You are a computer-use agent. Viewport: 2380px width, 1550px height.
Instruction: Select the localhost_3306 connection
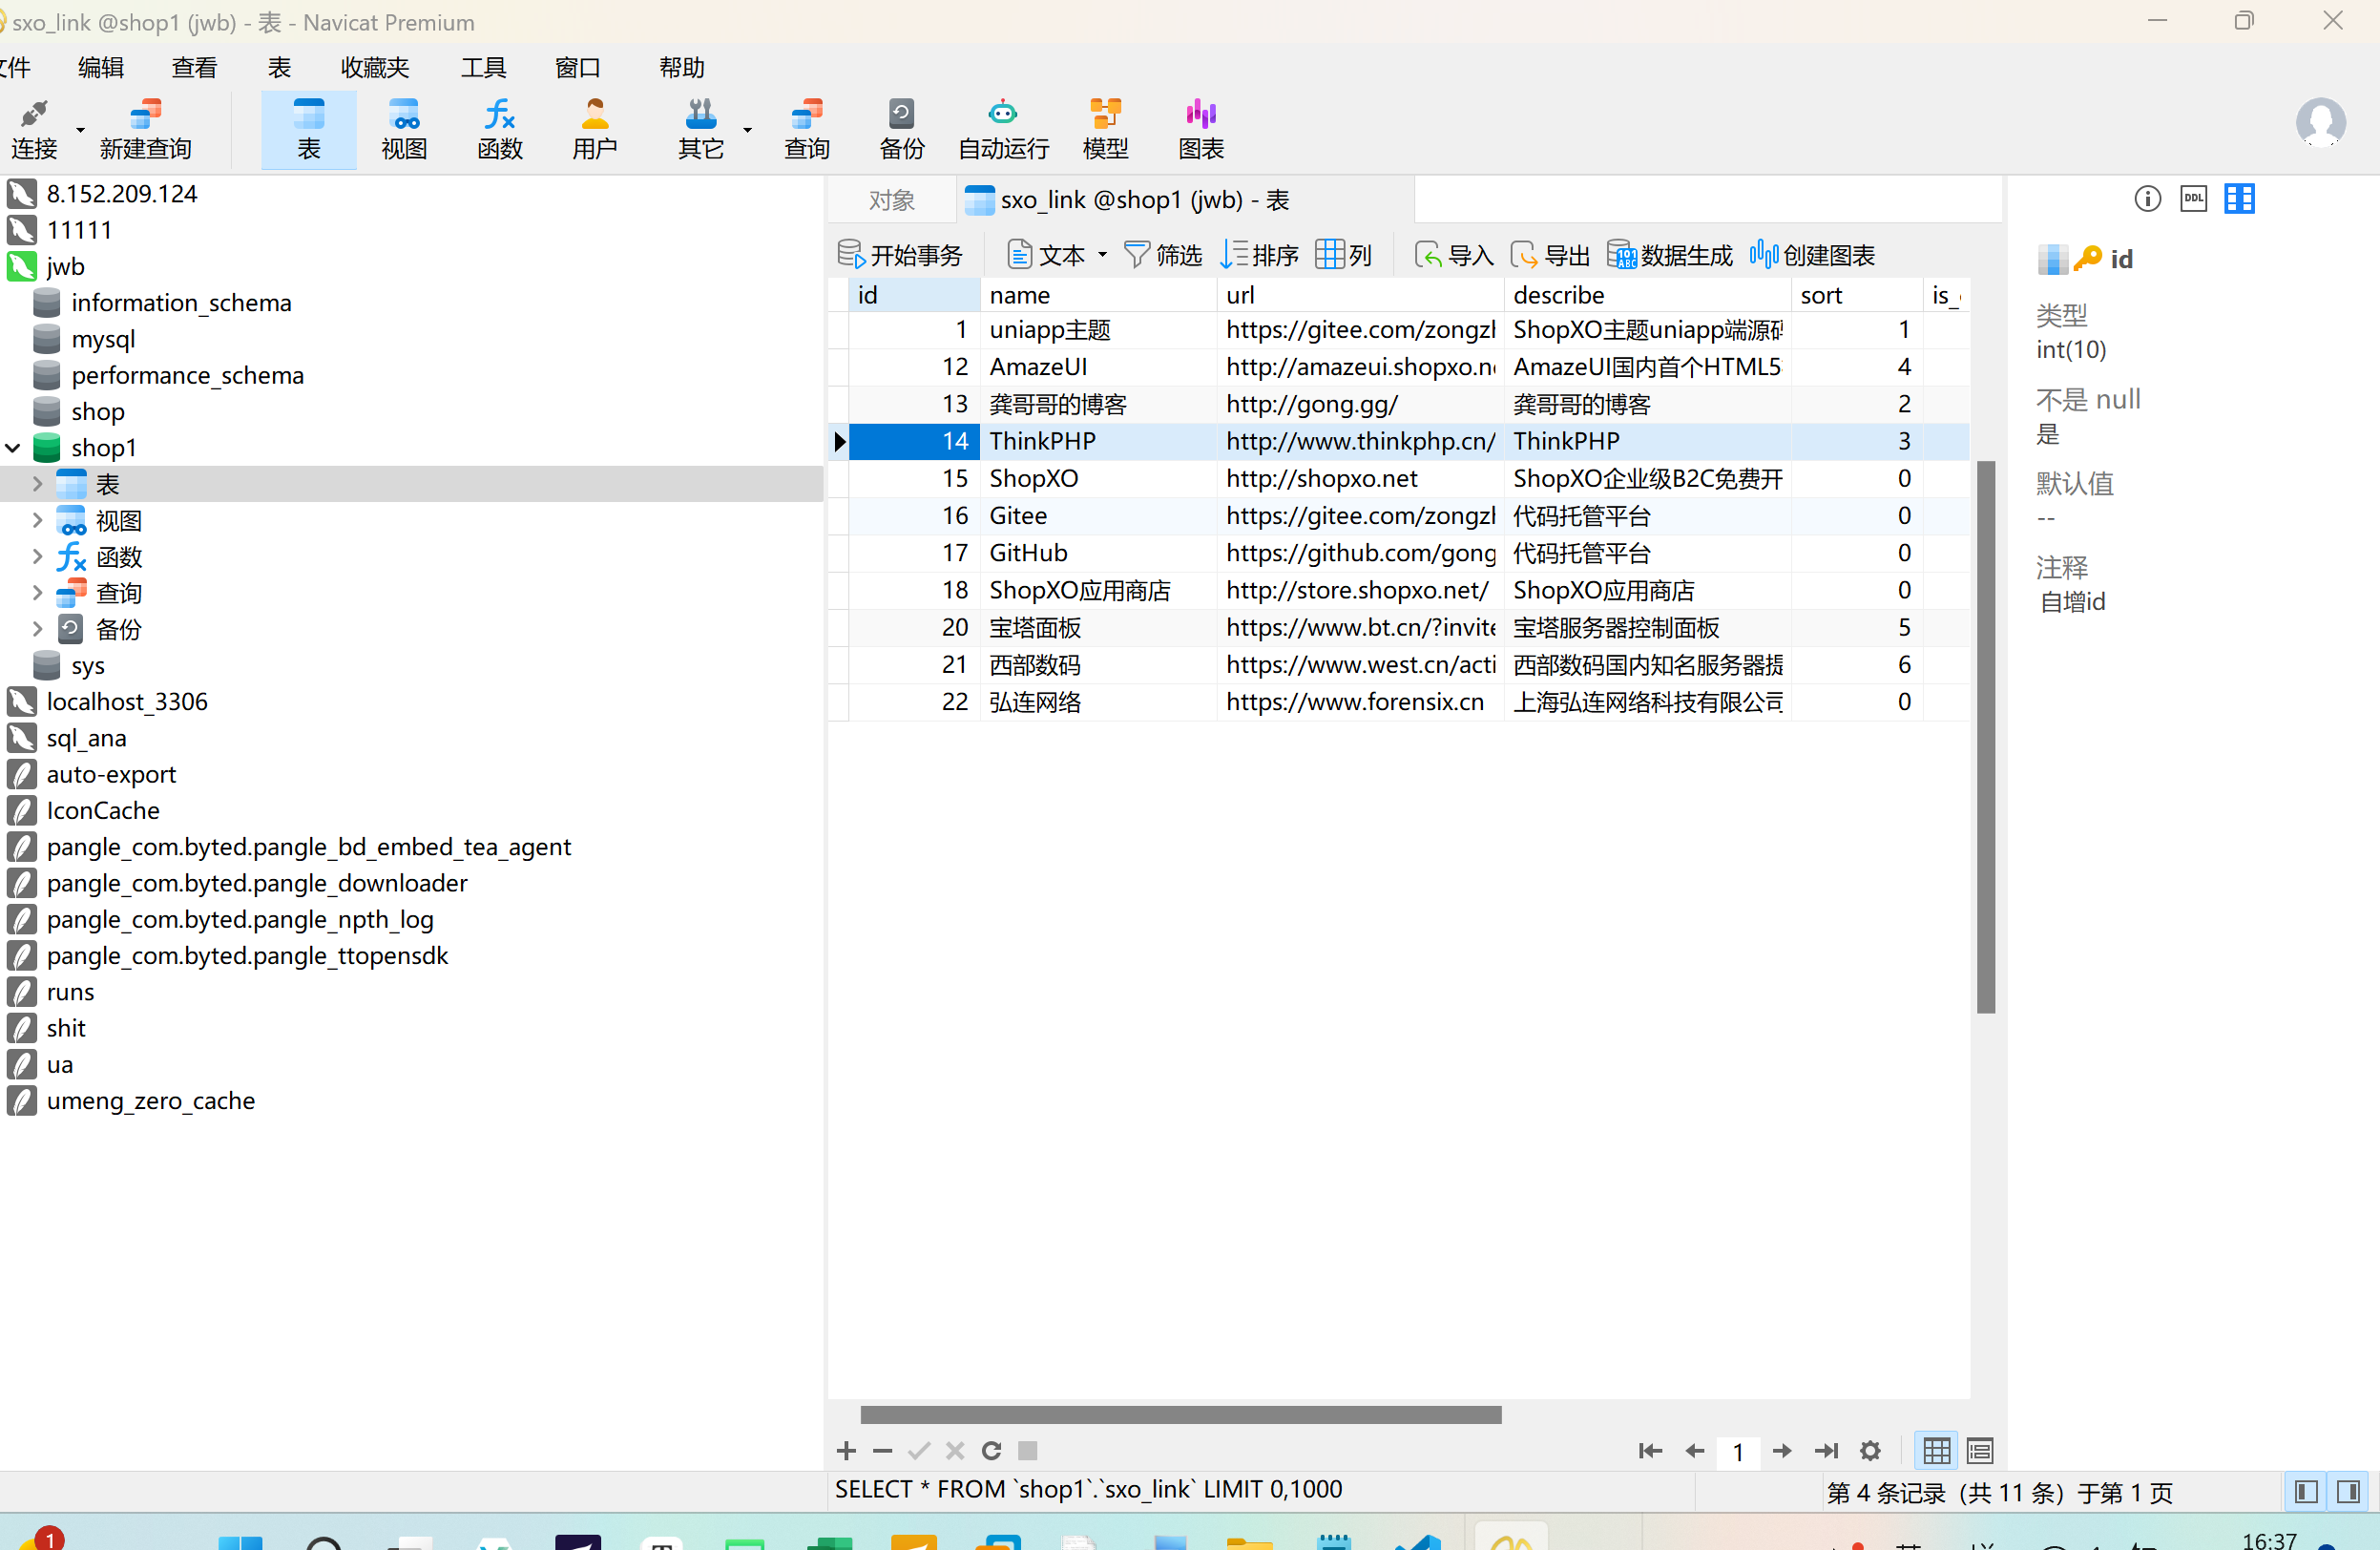(127, 702)
